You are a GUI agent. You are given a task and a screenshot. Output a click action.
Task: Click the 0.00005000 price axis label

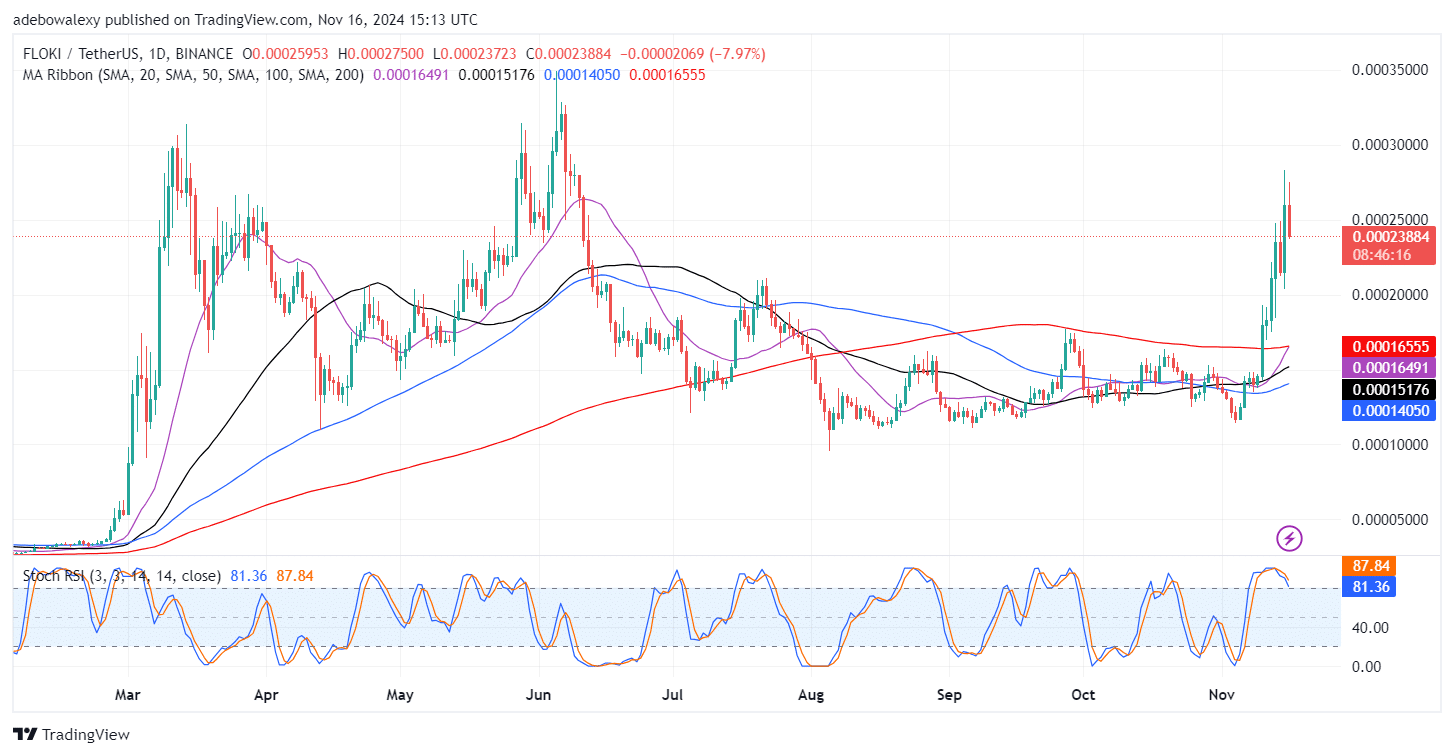(1390, 520)
